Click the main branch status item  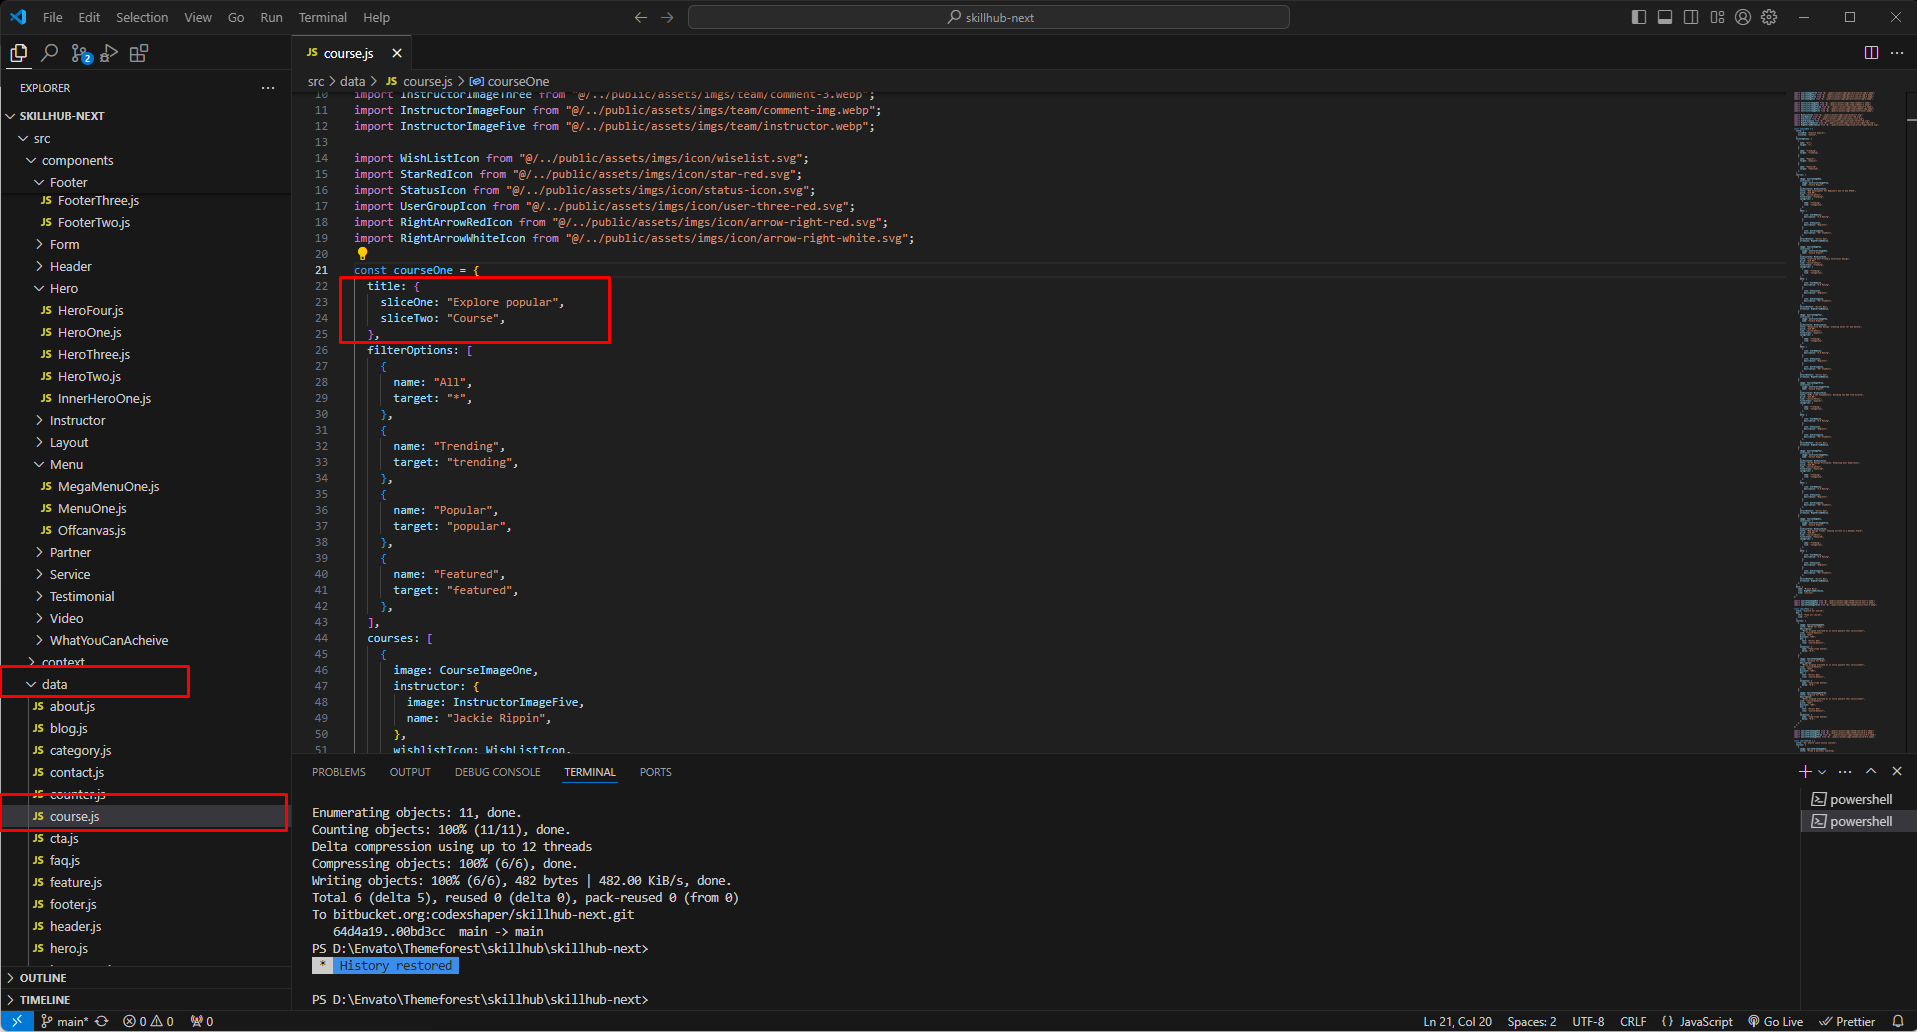point(65,1021)
